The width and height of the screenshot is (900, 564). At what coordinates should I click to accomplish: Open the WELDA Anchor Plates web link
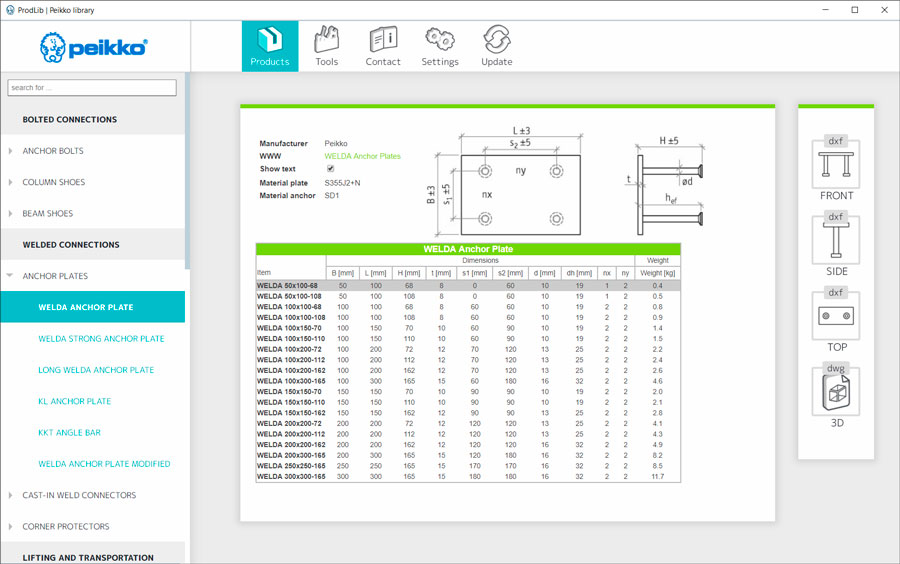pos(363,156)
